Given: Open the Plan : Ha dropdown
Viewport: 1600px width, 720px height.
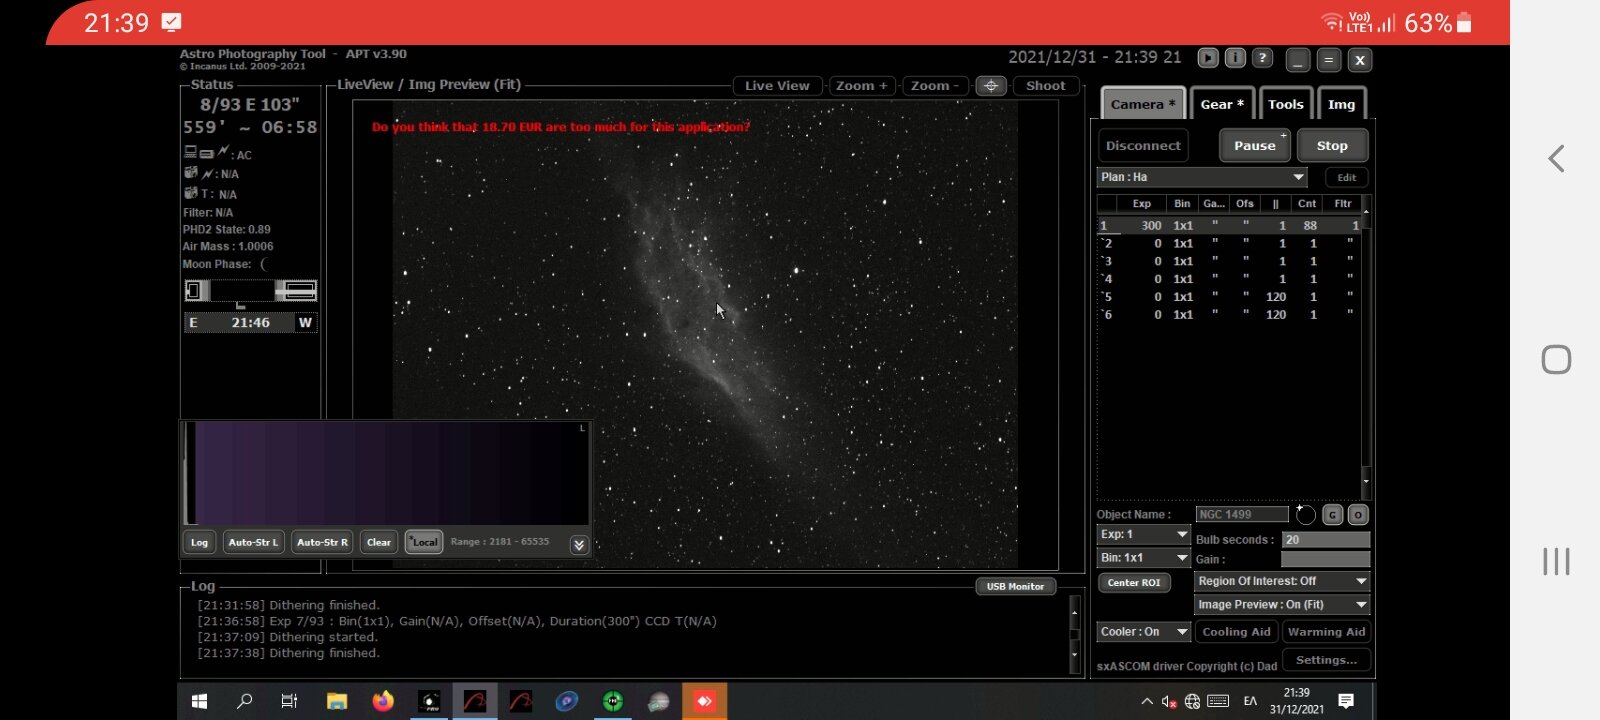Looking at the screenshot, I should (x=1202, y=177).
